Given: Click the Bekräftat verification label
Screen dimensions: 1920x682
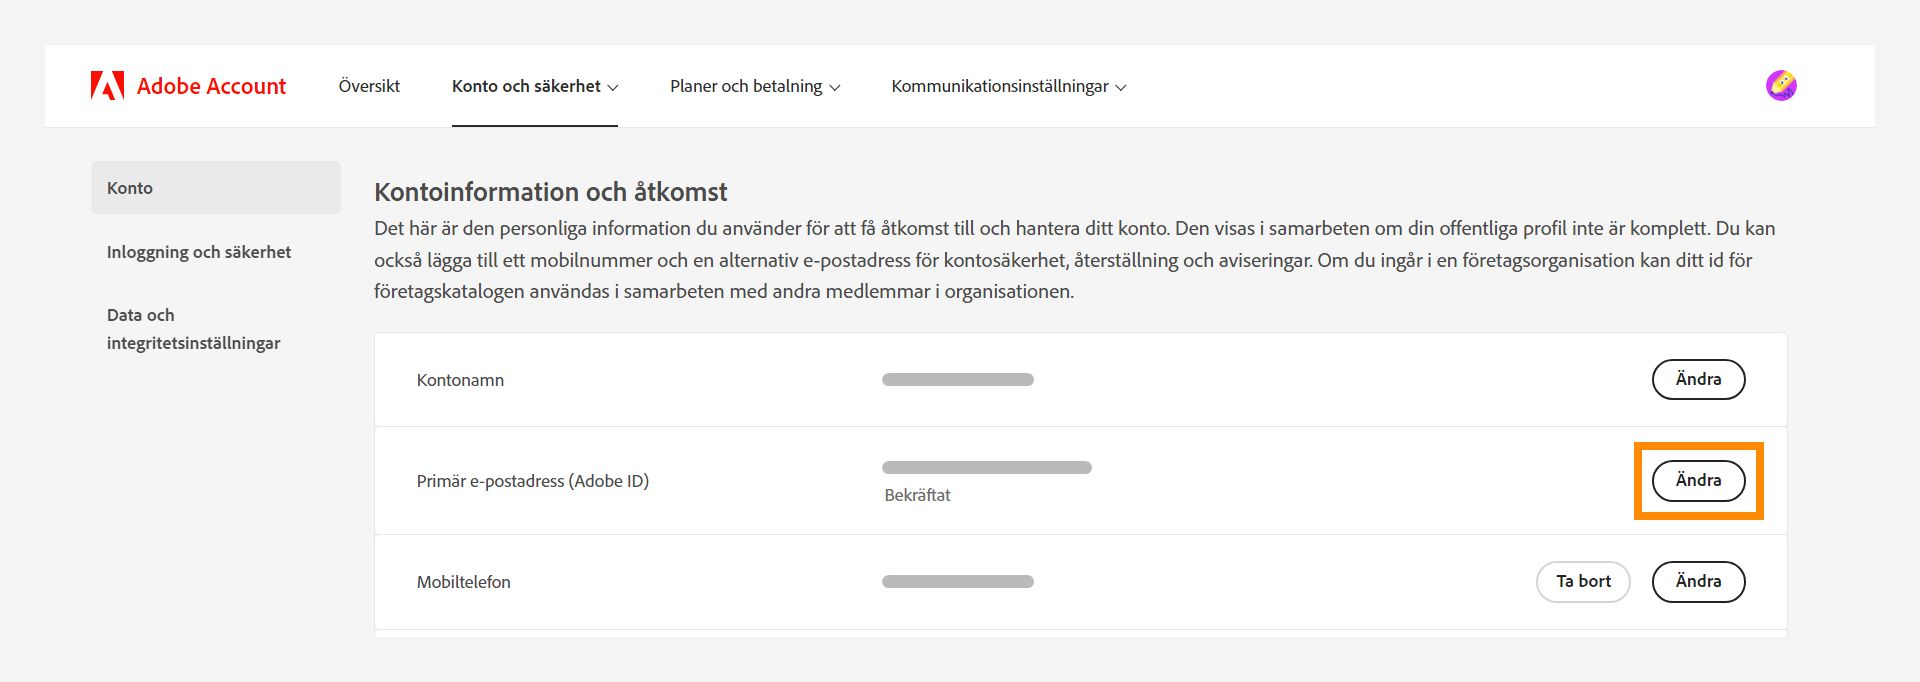Looking at the screenshot, I should [x=917, y=495].
